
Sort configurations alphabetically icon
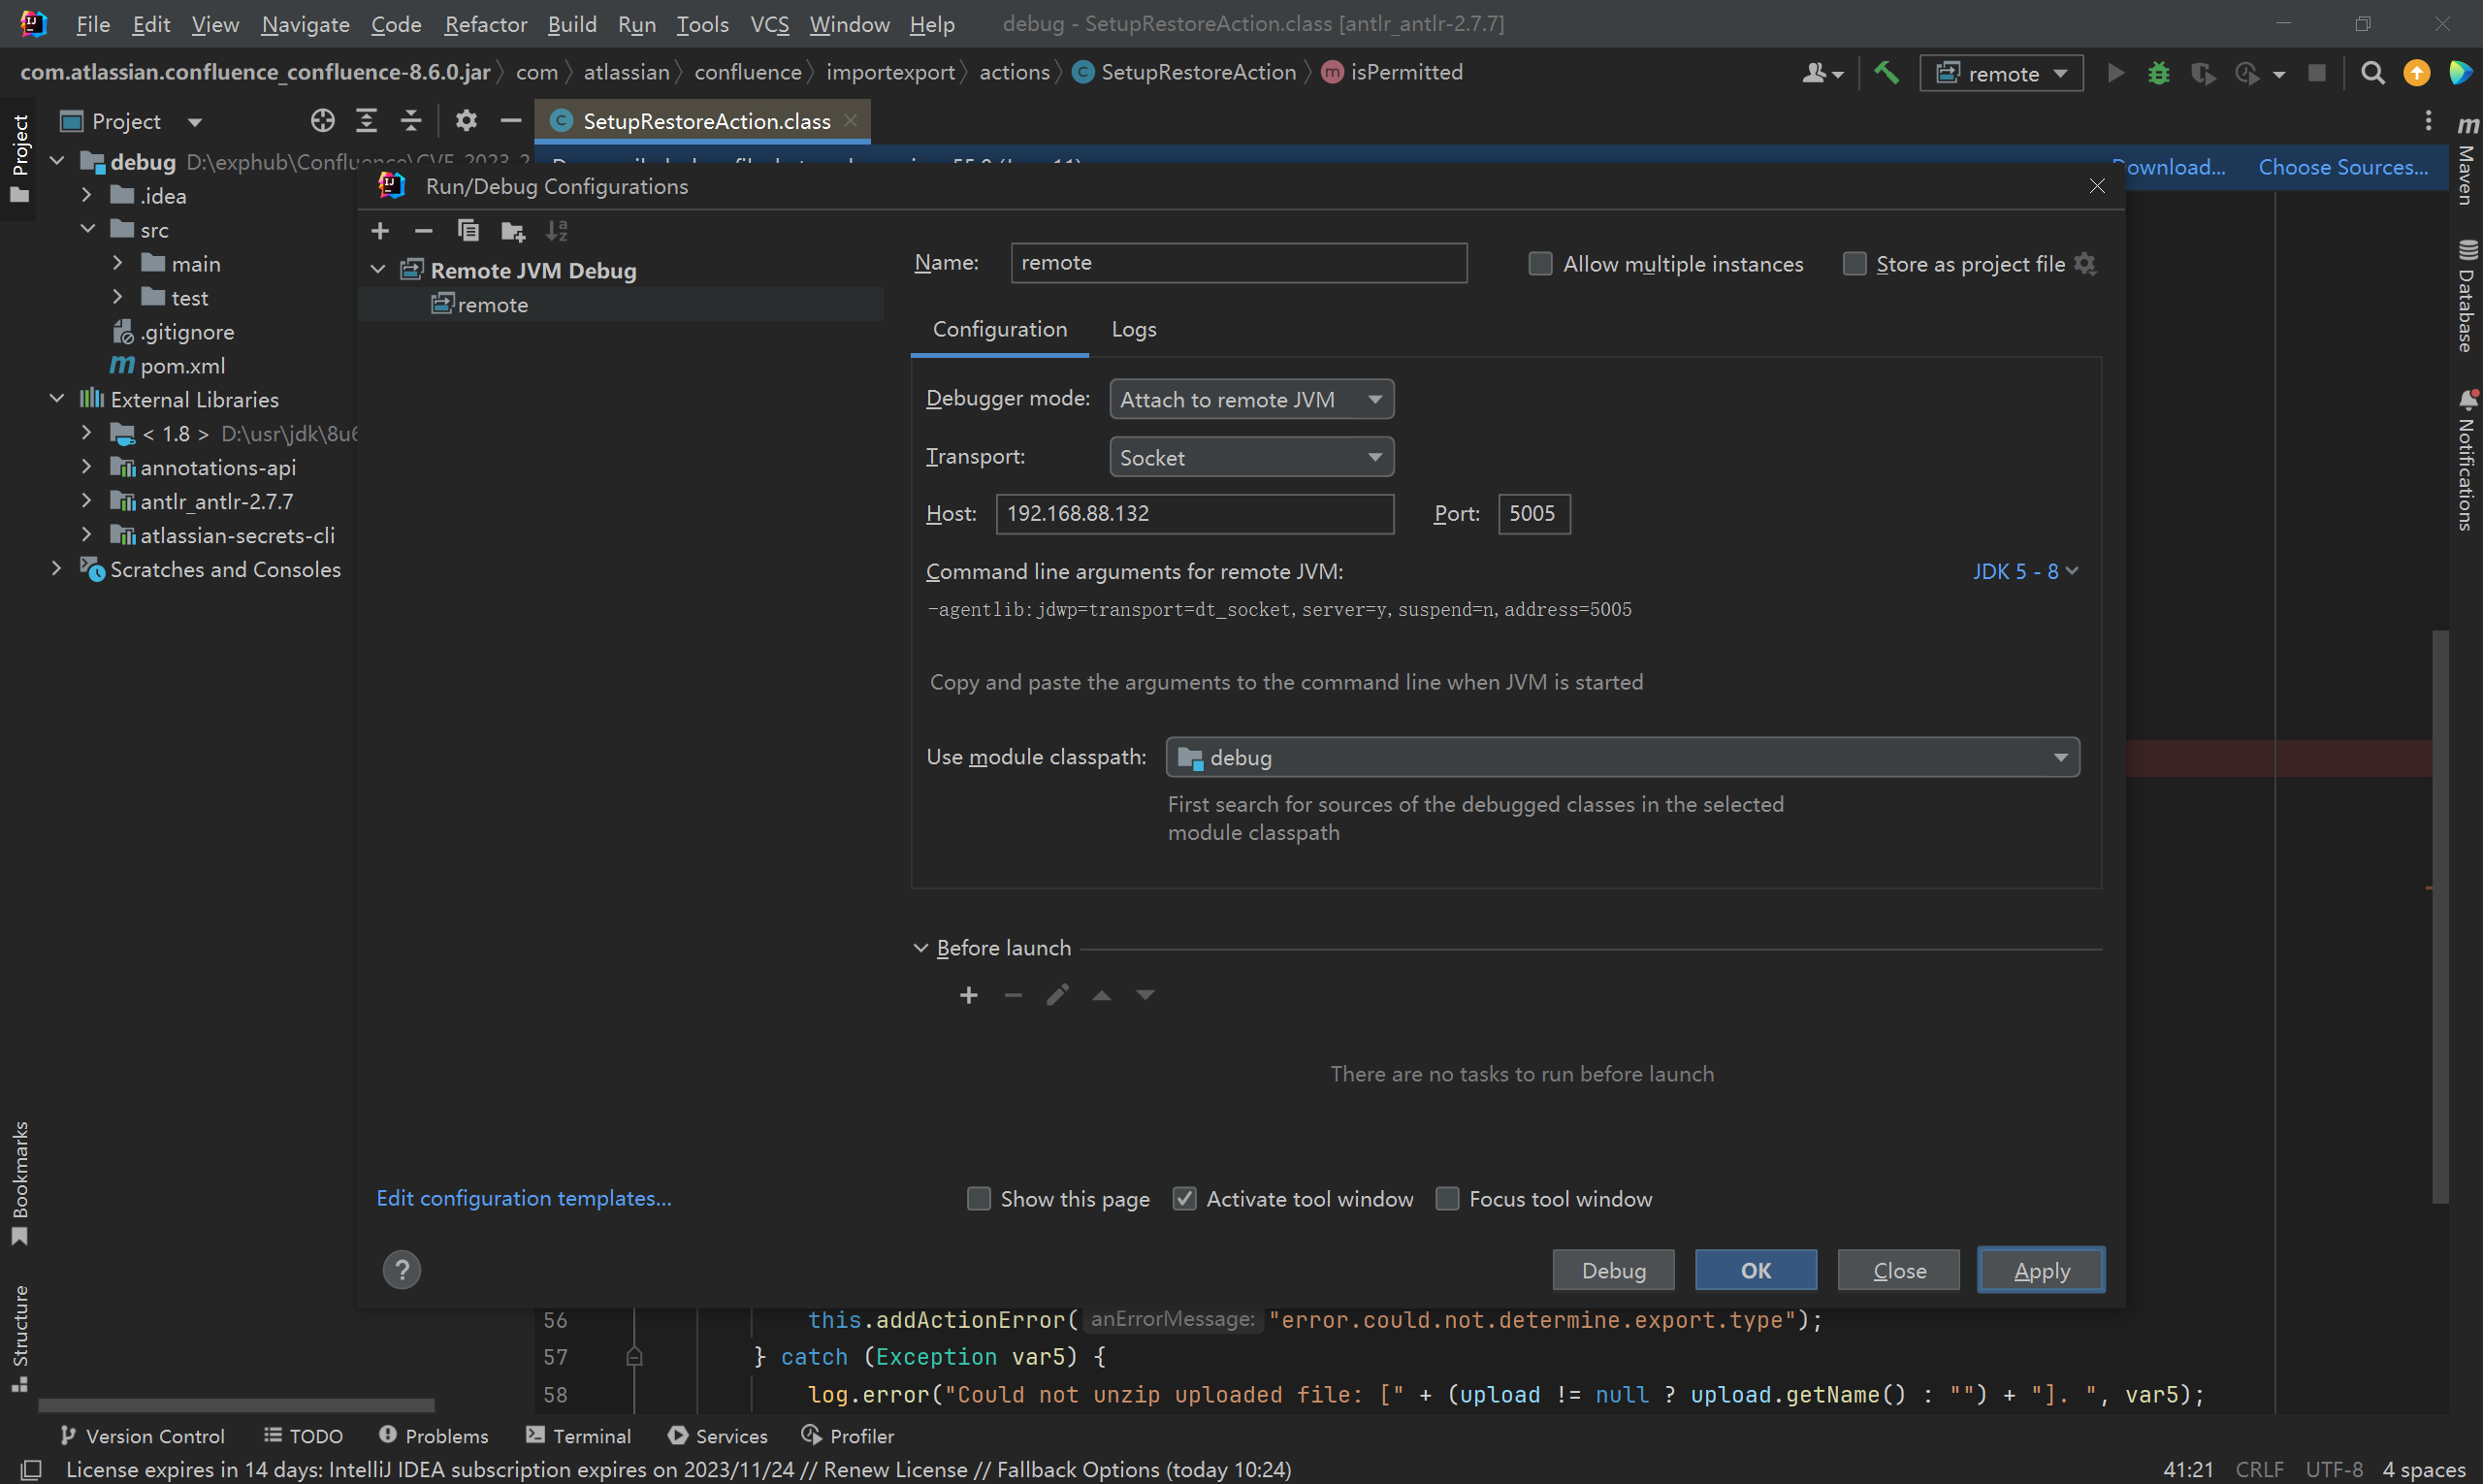coord(556,231)
